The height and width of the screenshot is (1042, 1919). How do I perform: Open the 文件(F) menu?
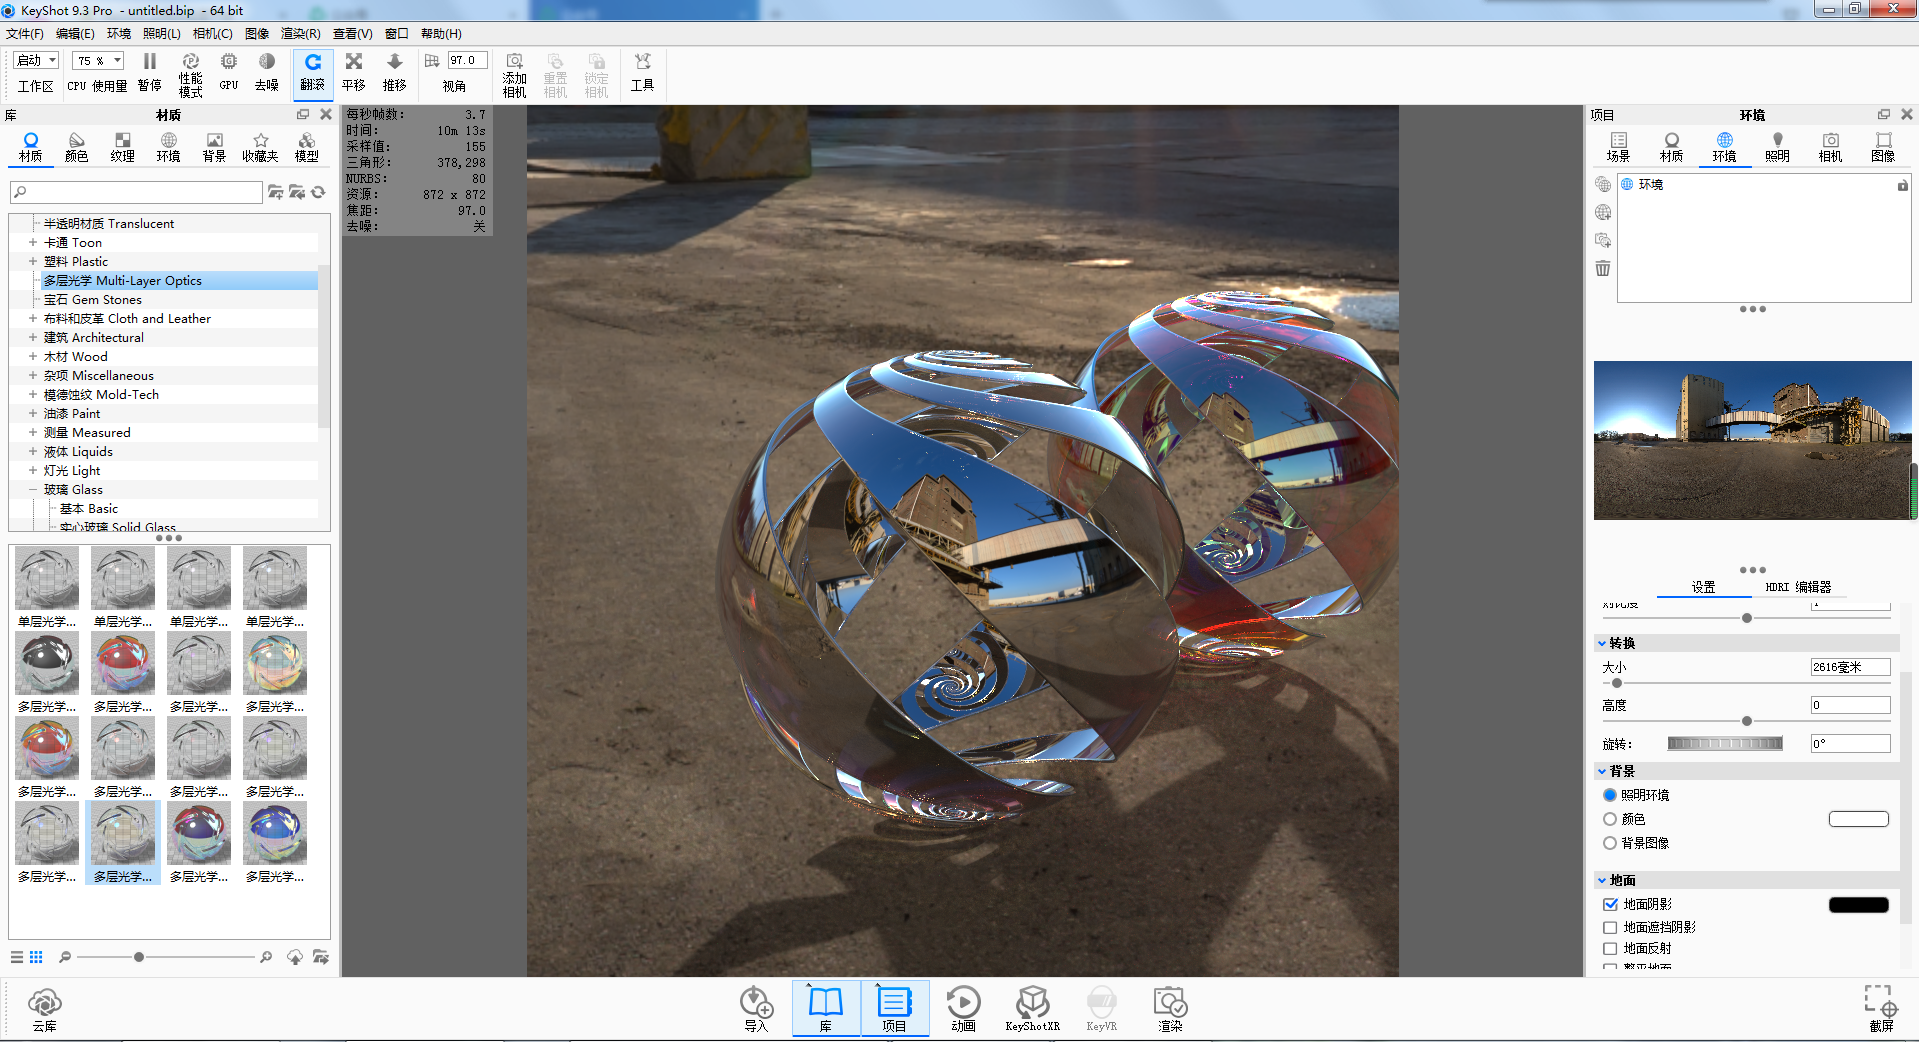[x=25, y=34]
